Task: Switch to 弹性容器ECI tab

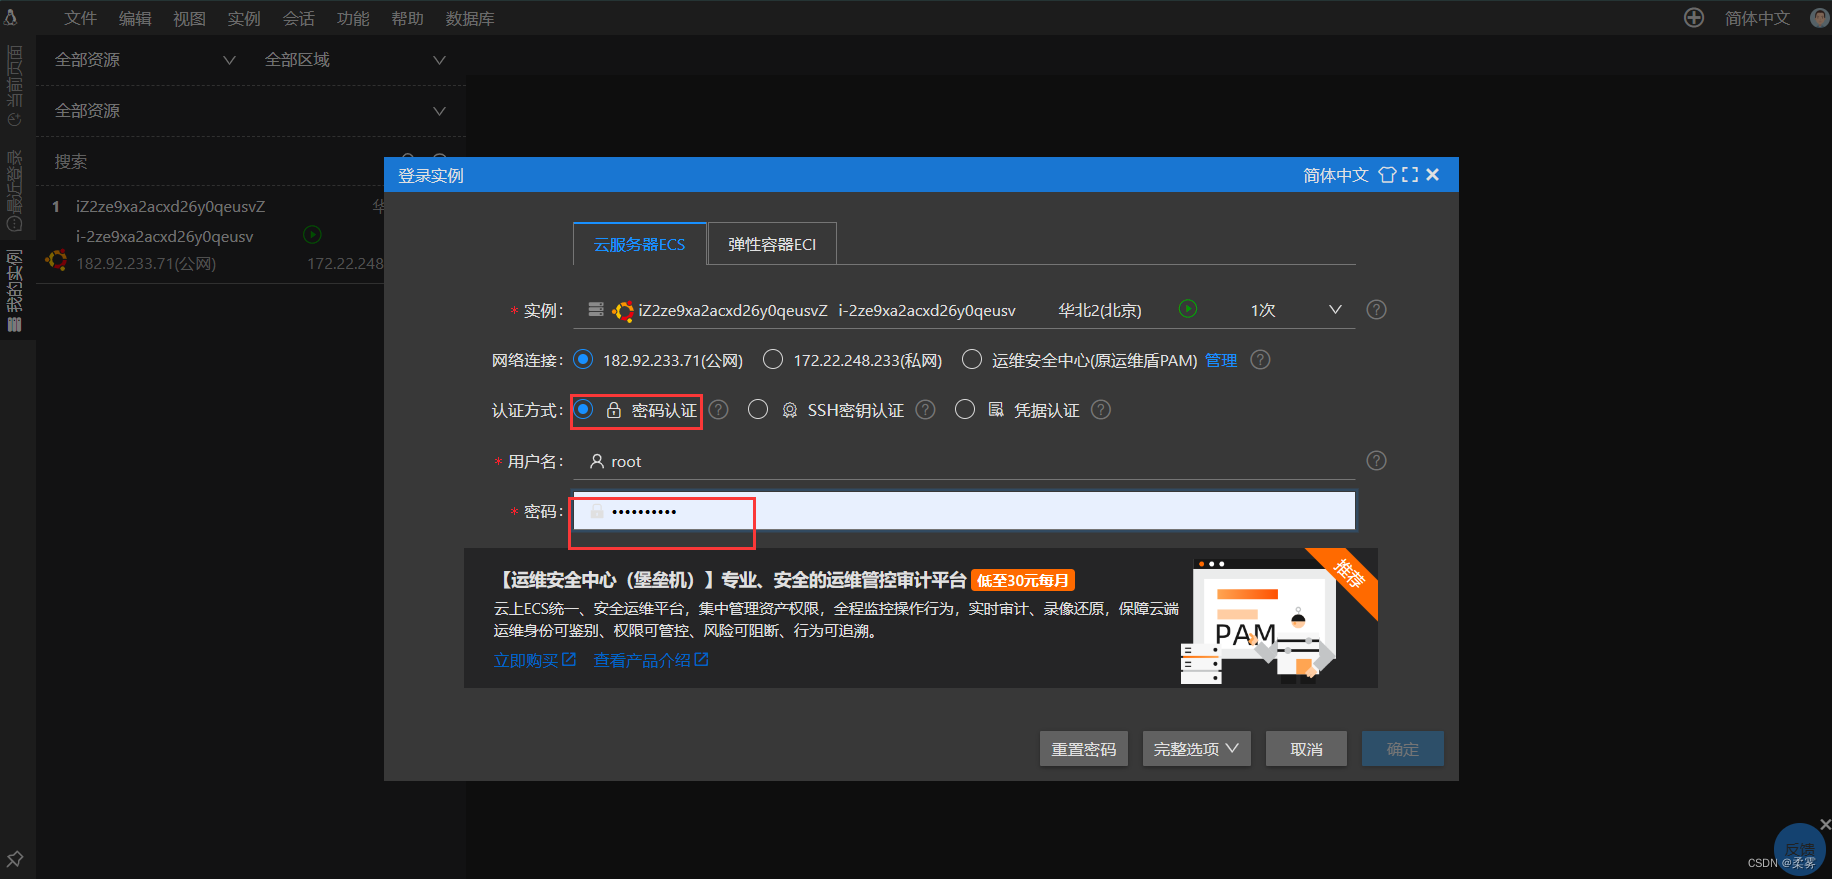Action: (x=772, y=244)
